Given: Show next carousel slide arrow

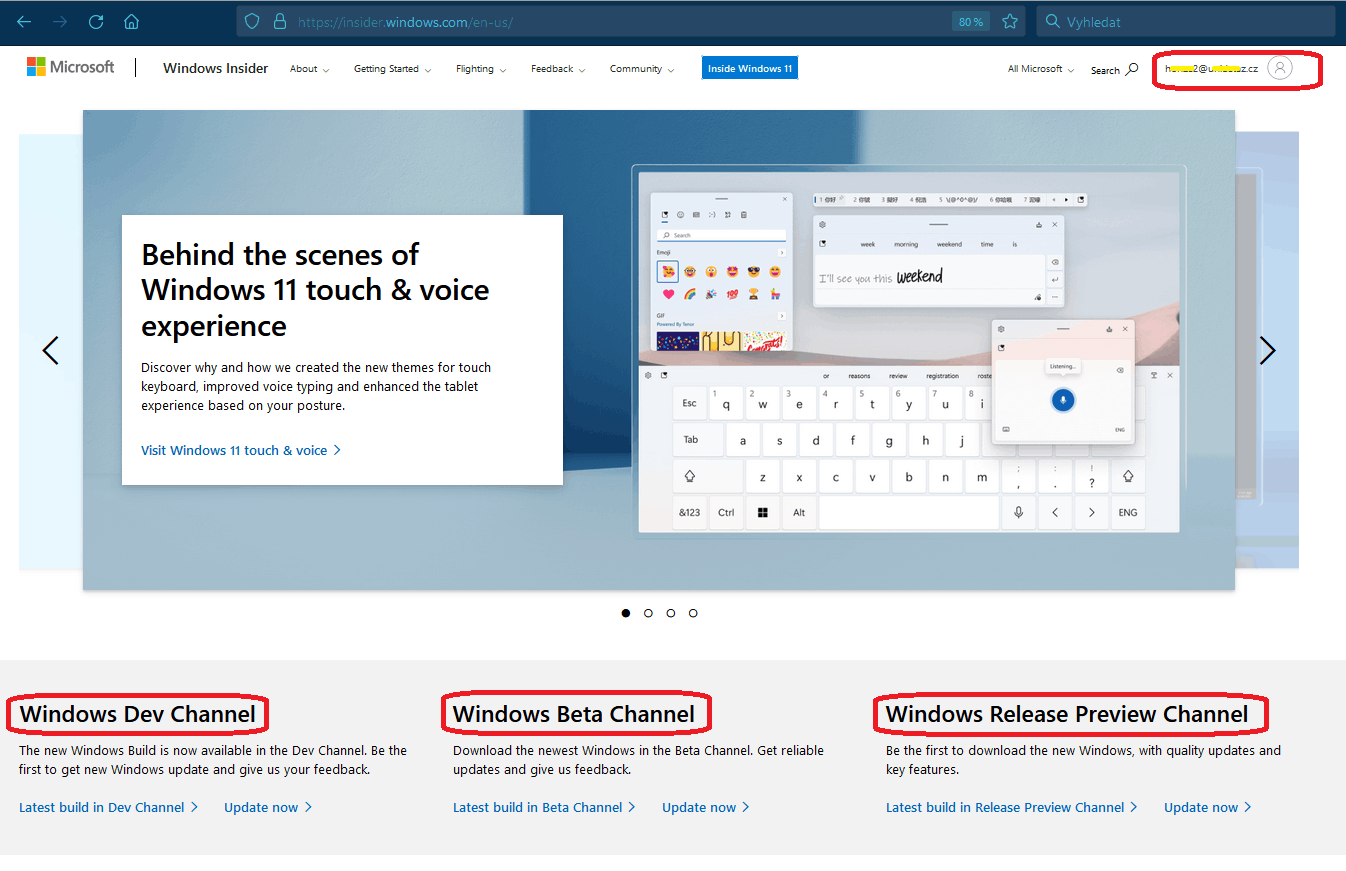Looking at the screenshot, I should point(1267,350).
